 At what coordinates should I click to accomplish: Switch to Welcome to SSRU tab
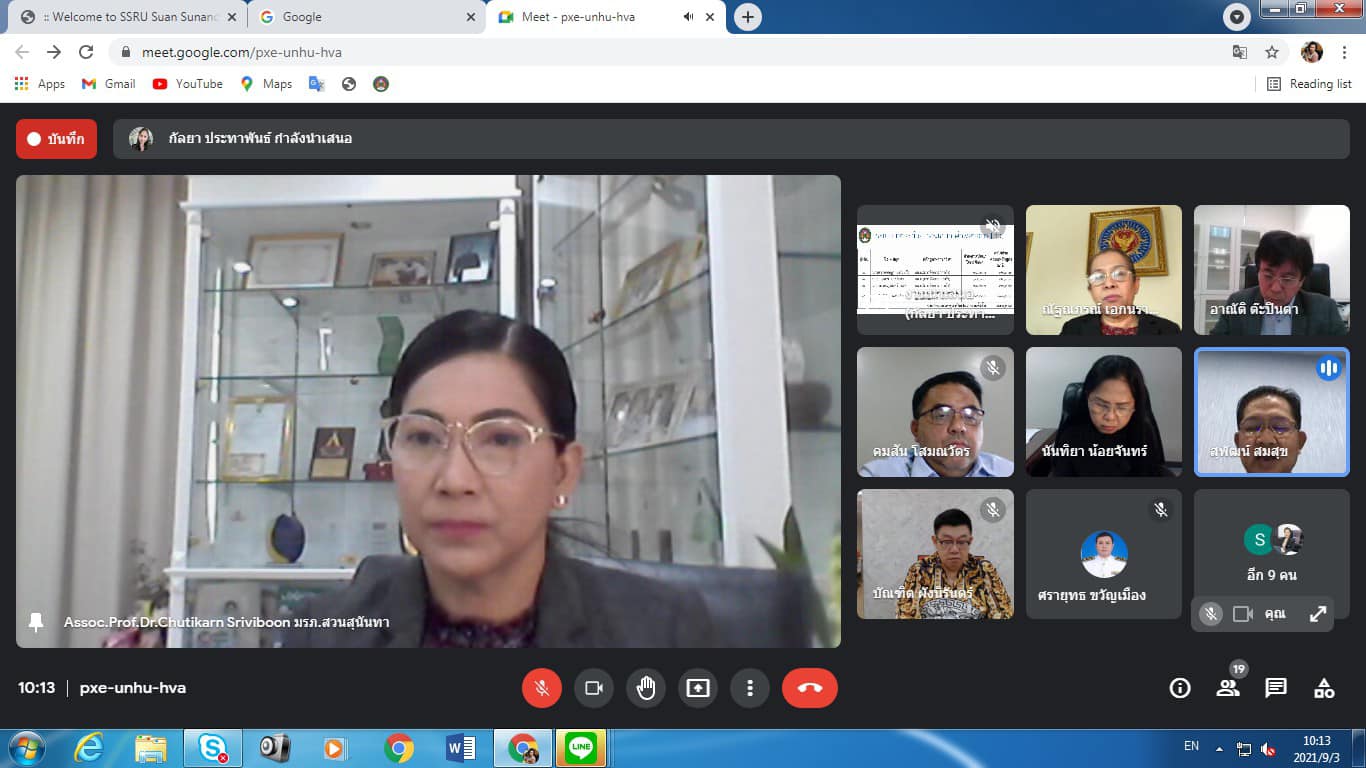pos(125,17)
